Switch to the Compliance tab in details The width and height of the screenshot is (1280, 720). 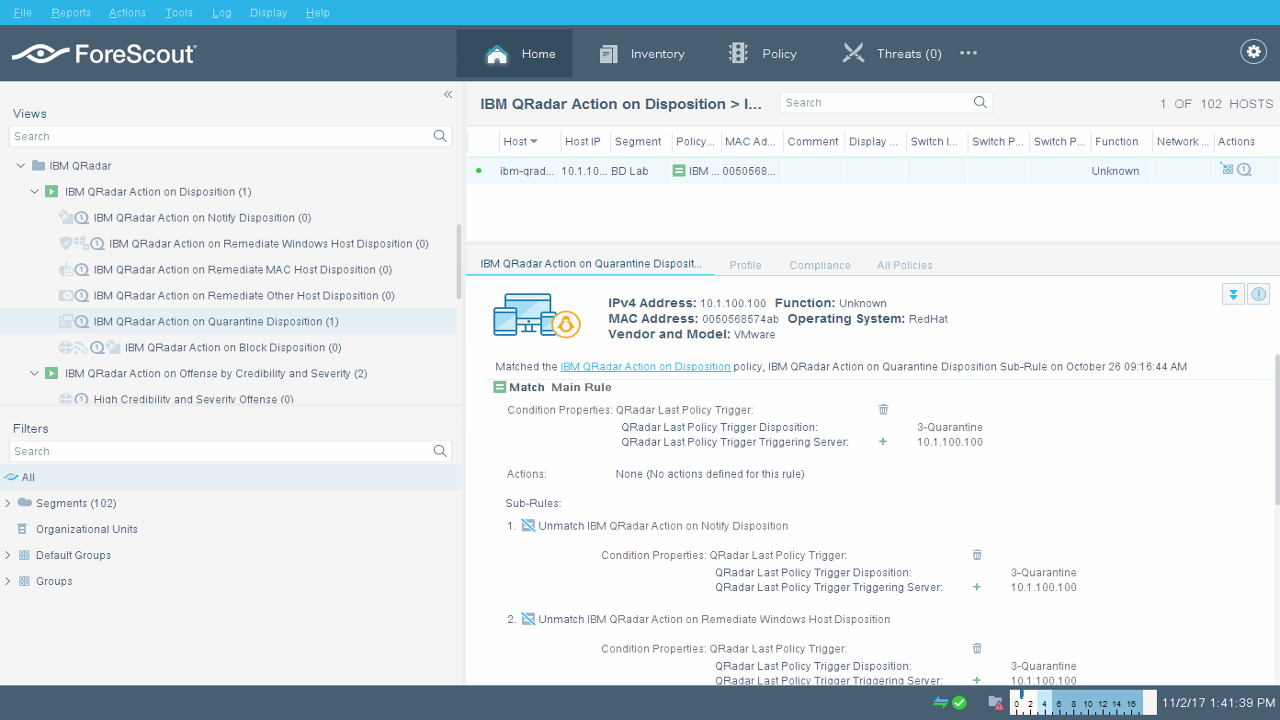pyautogui.click(x=820, y=265)
